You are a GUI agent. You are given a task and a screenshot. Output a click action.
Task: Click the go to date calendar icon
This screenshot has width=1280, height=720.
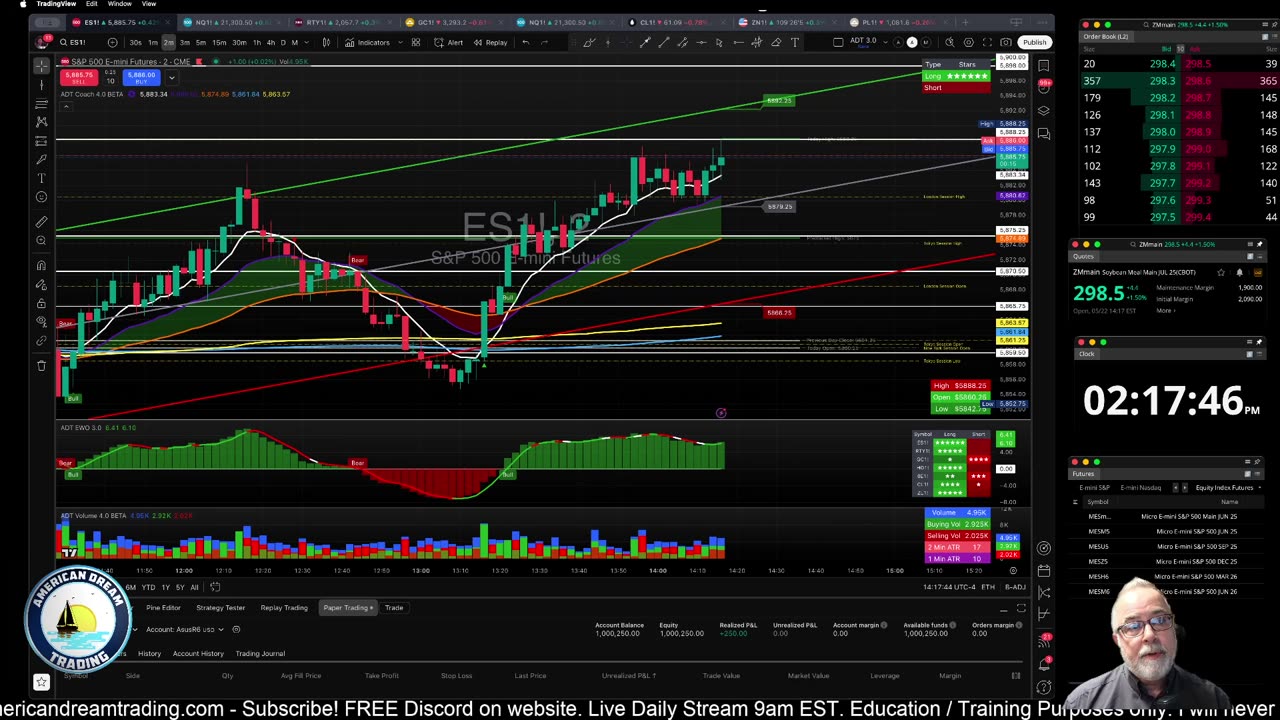(215, 587)
